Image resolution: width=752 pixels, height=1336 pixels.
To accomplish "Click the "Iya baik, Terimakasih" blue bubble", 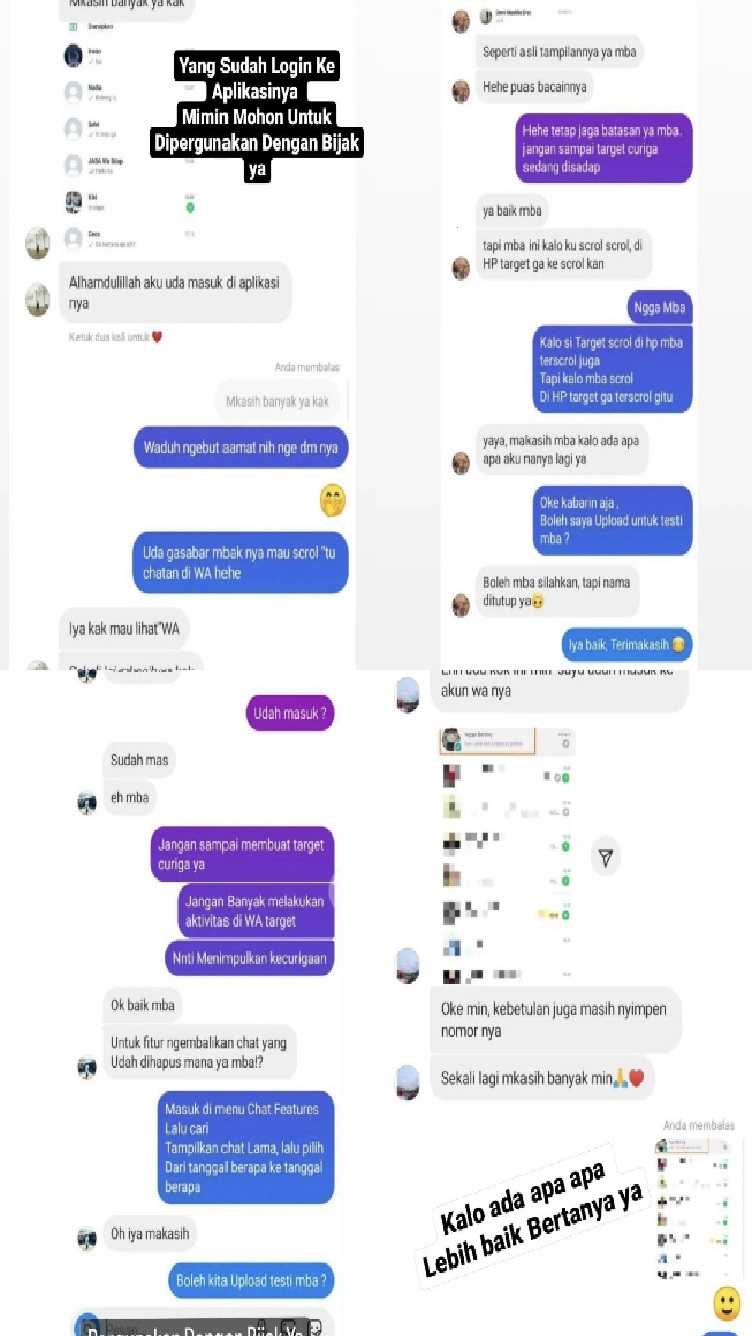I will point(627,644).
